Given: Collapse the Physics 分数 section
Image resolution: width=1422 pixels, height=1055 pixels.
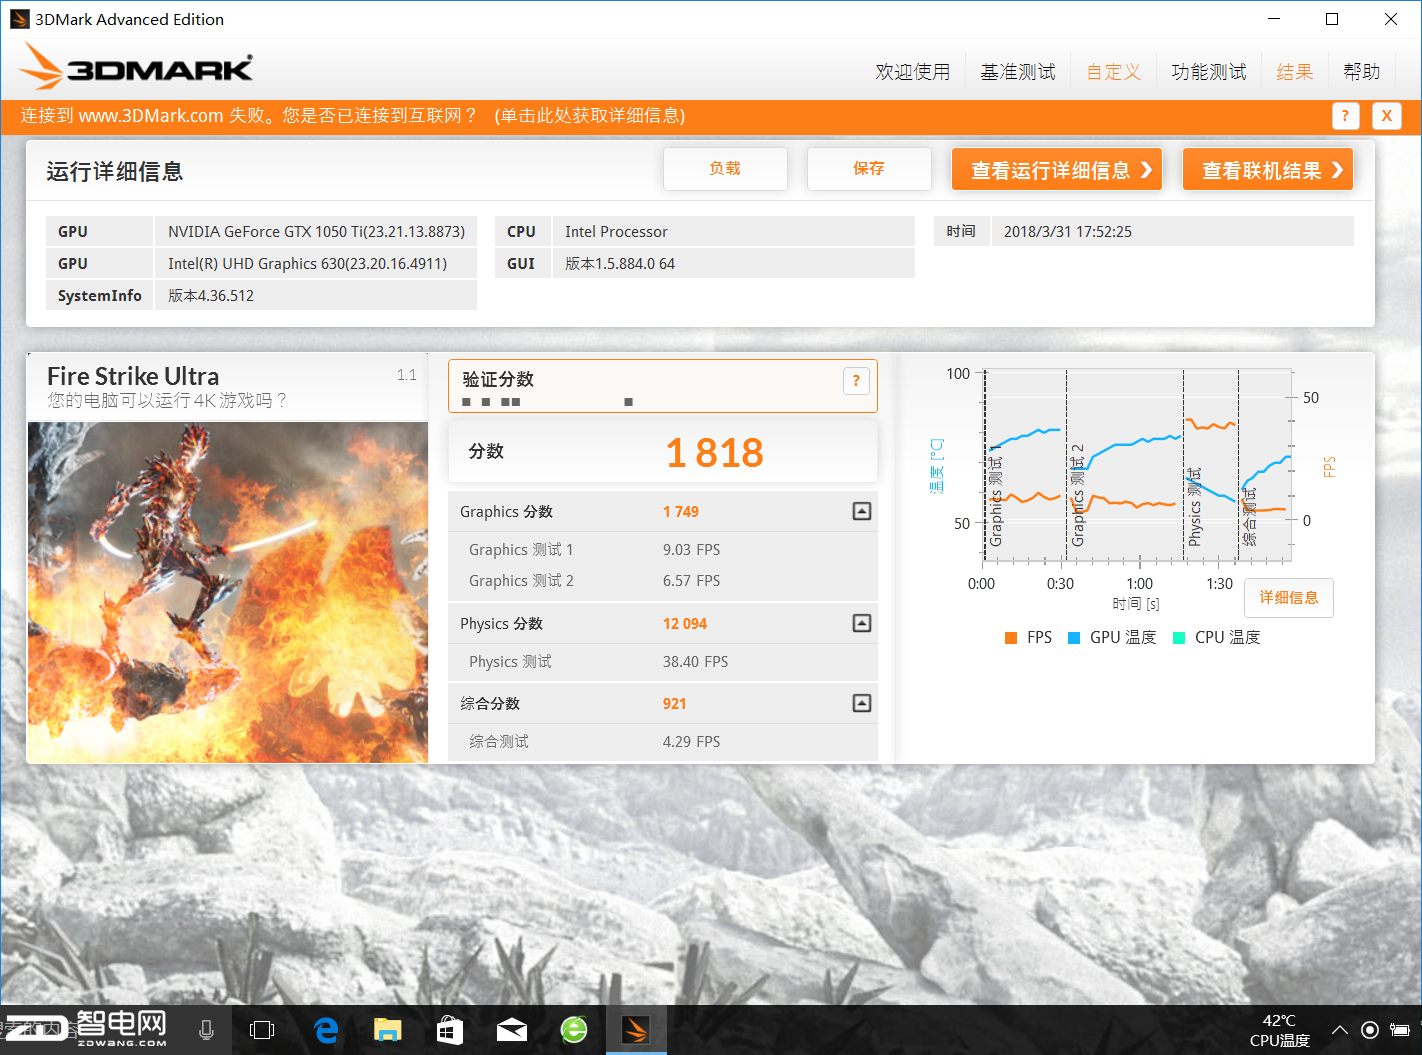Looking at the screenshot, I should 861,623.
